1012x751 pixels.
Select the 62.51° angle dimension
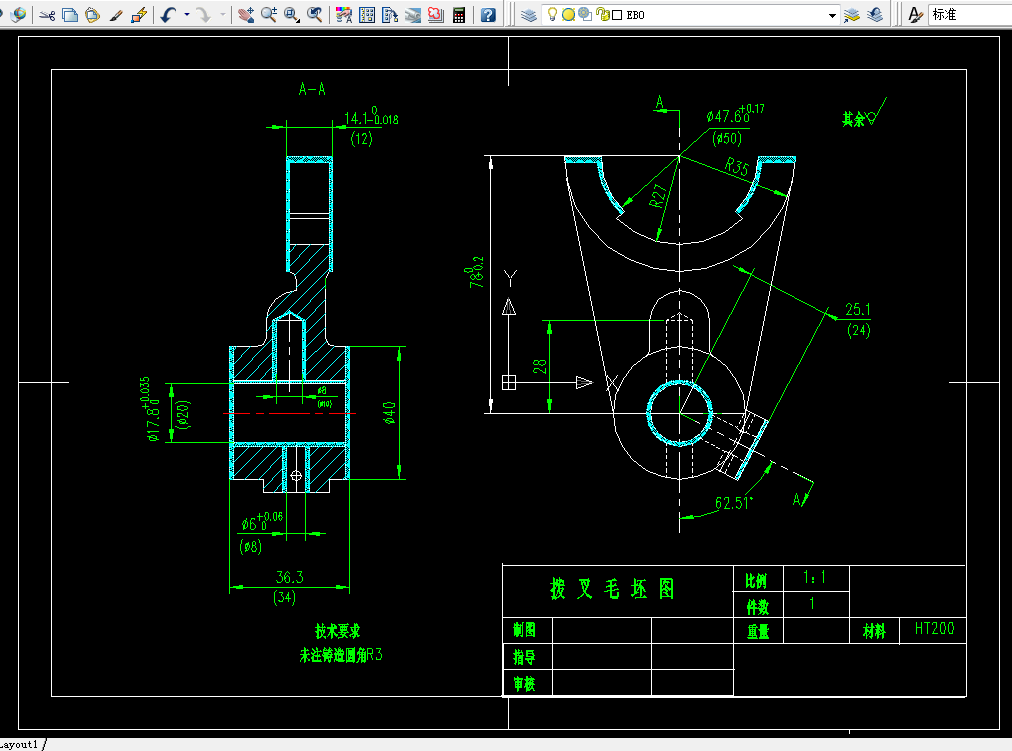[734, 503]
